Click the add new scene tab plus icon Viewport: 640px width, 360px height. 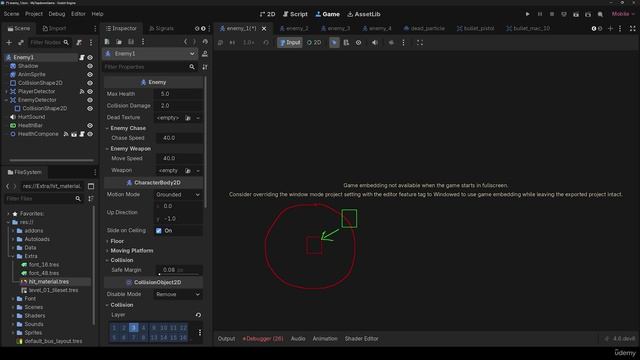point(610,29)
